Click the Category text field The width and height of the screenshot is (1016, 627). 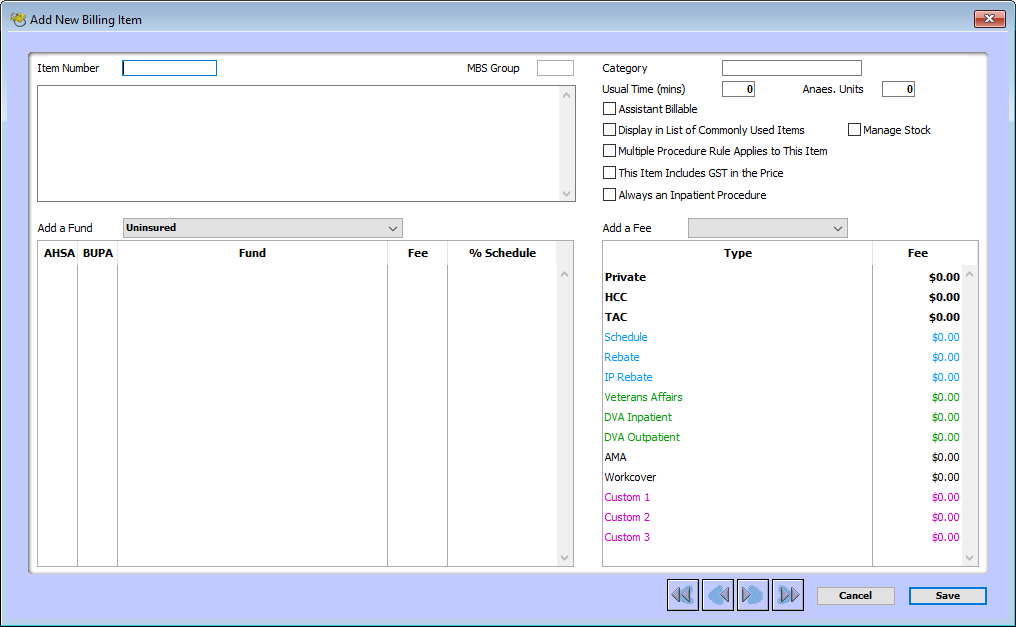791,67
